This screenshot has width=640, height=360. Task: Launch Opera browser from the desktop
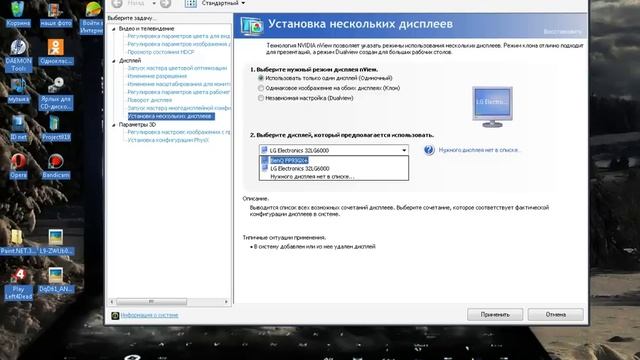tap(18, 166)
